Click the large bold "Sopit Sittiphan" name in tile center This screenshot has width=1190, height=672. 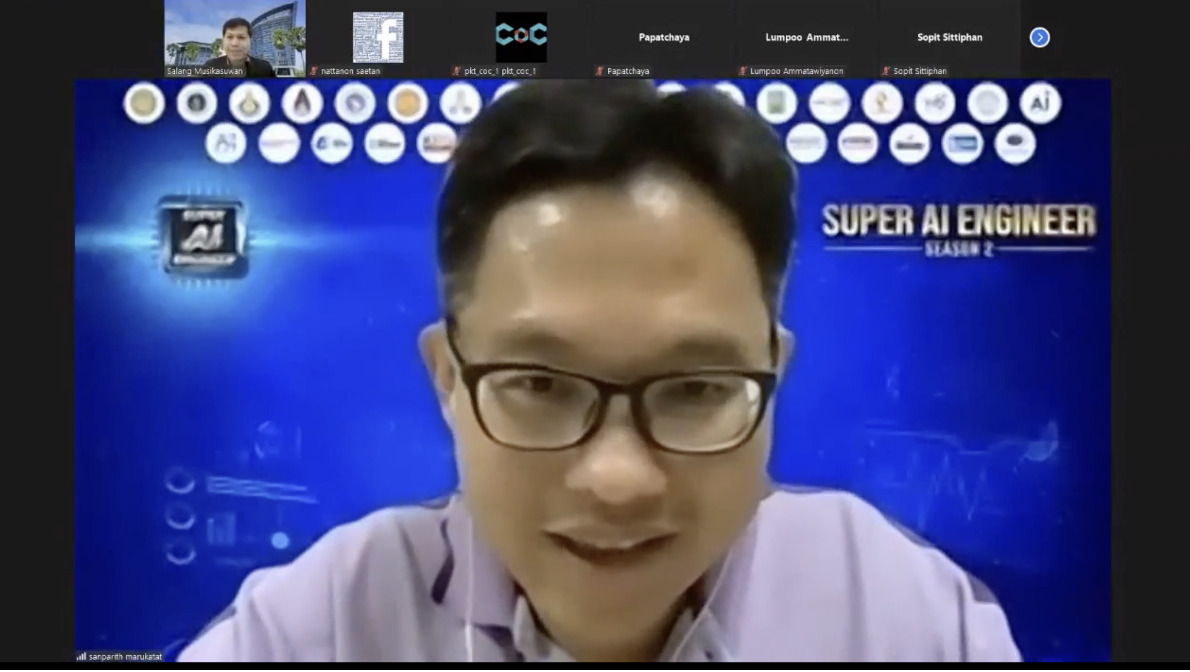click(x=949, y=37)
